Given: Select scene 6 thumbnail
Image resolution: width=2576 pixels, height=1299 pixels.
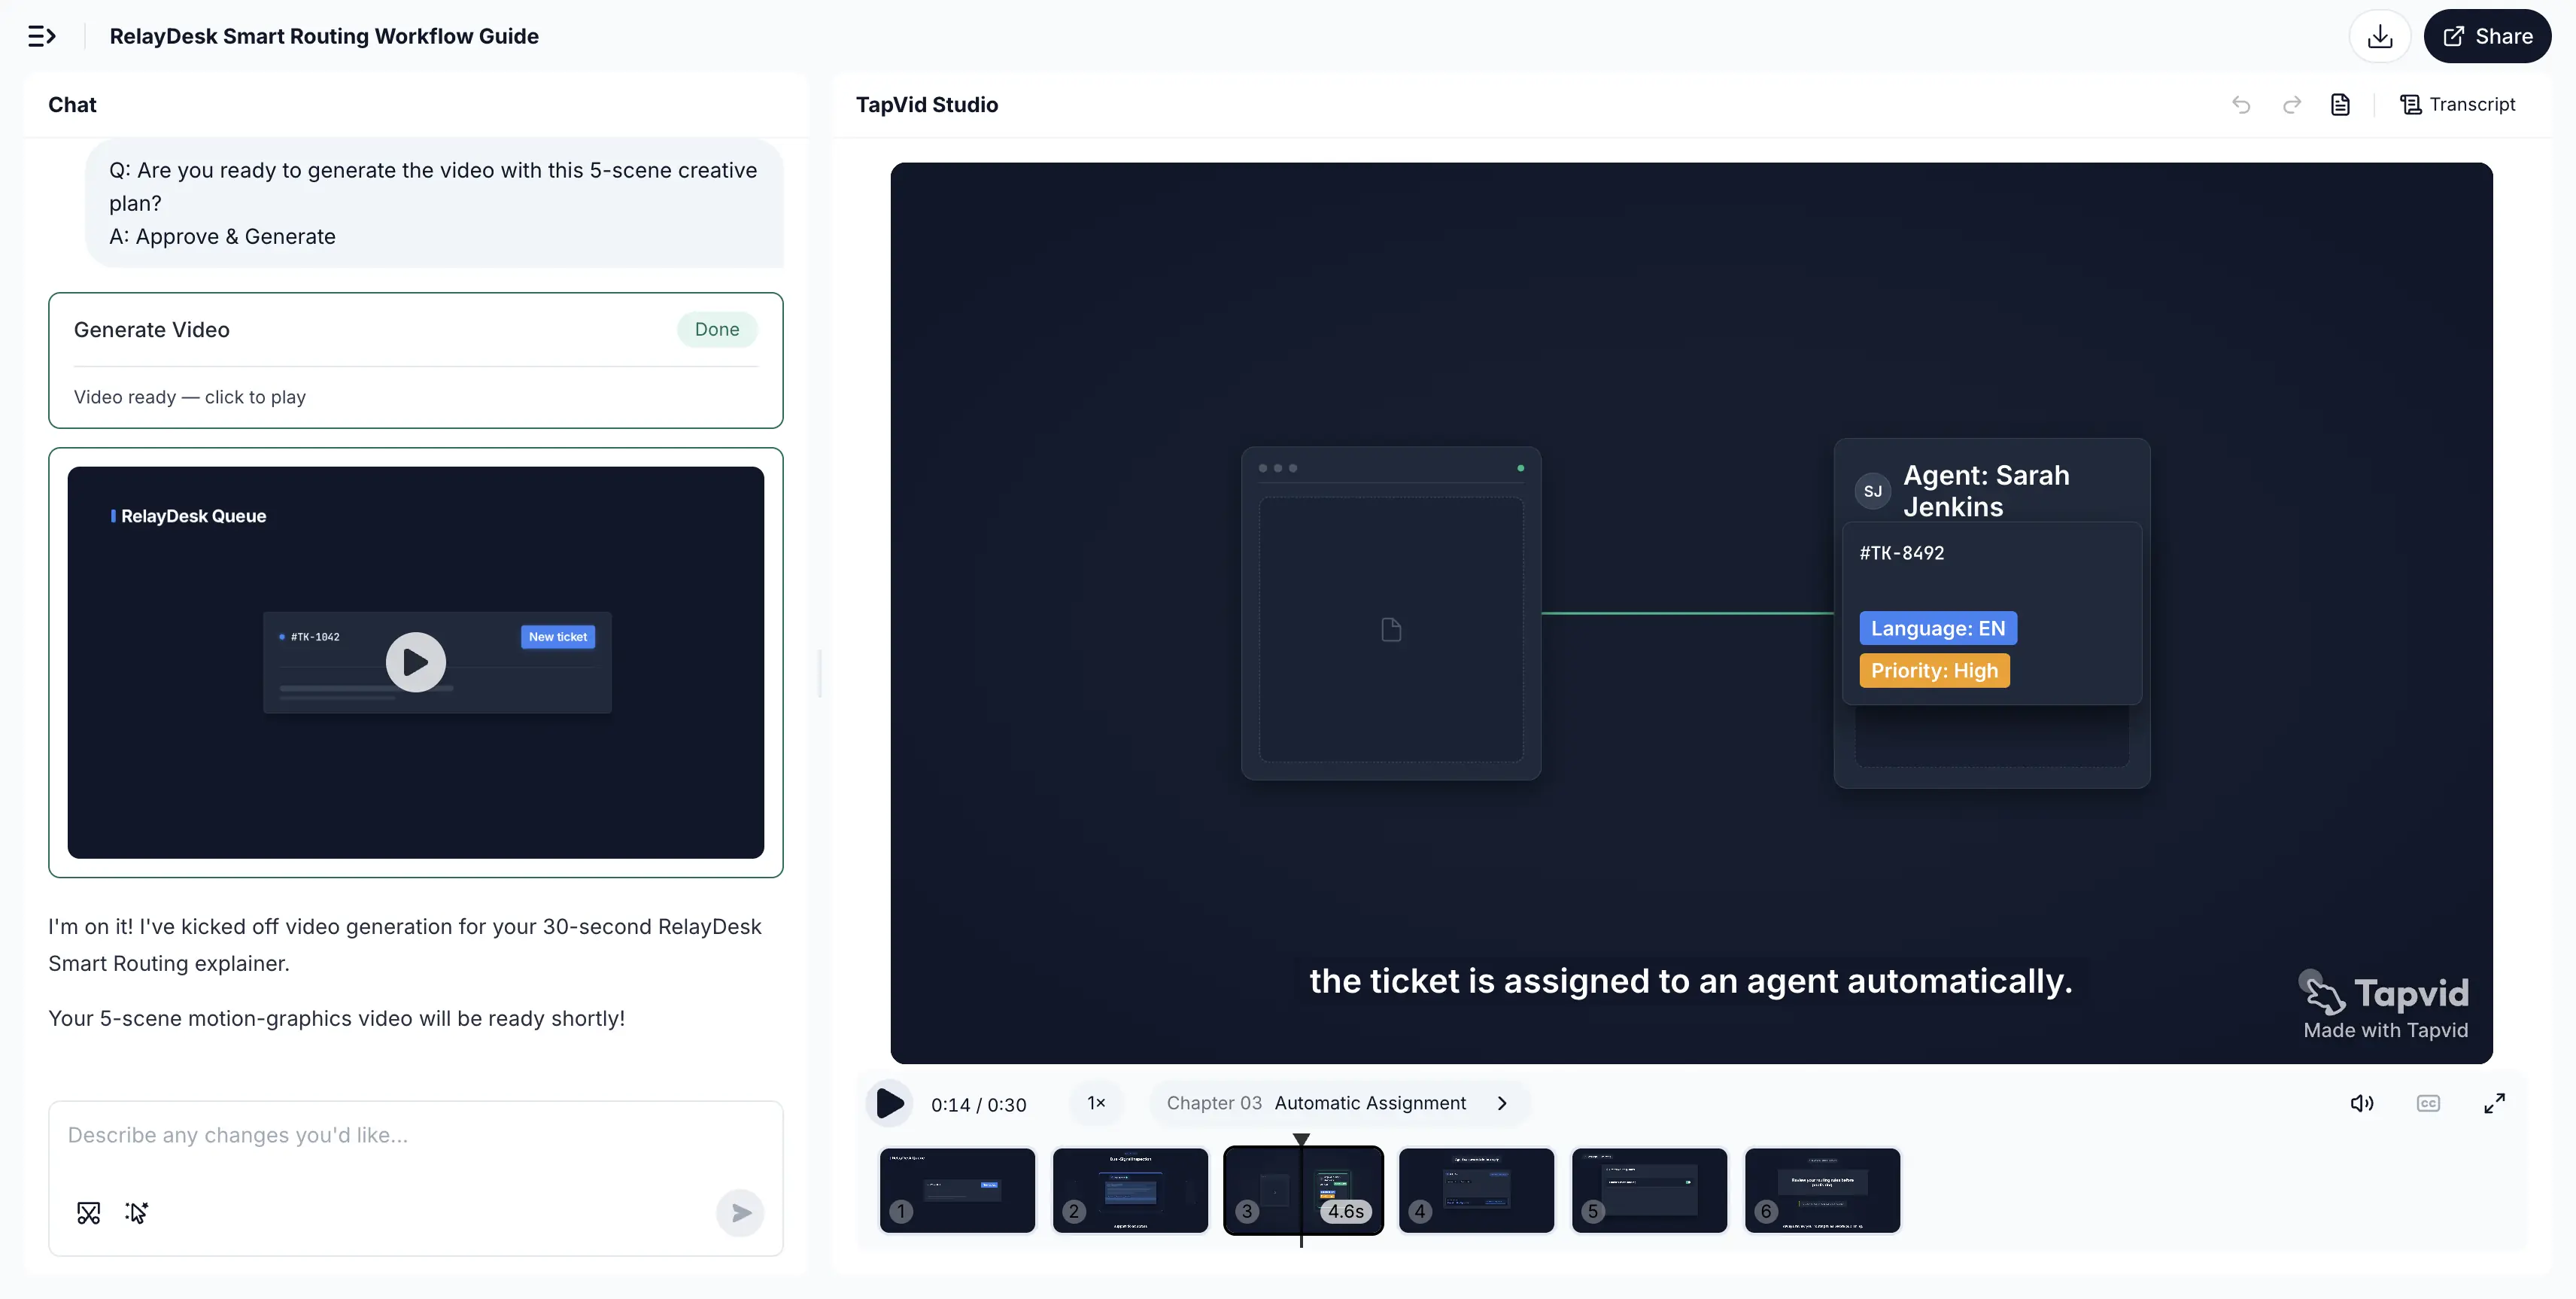Looking at the screenshot, I should (1822, 1190).
